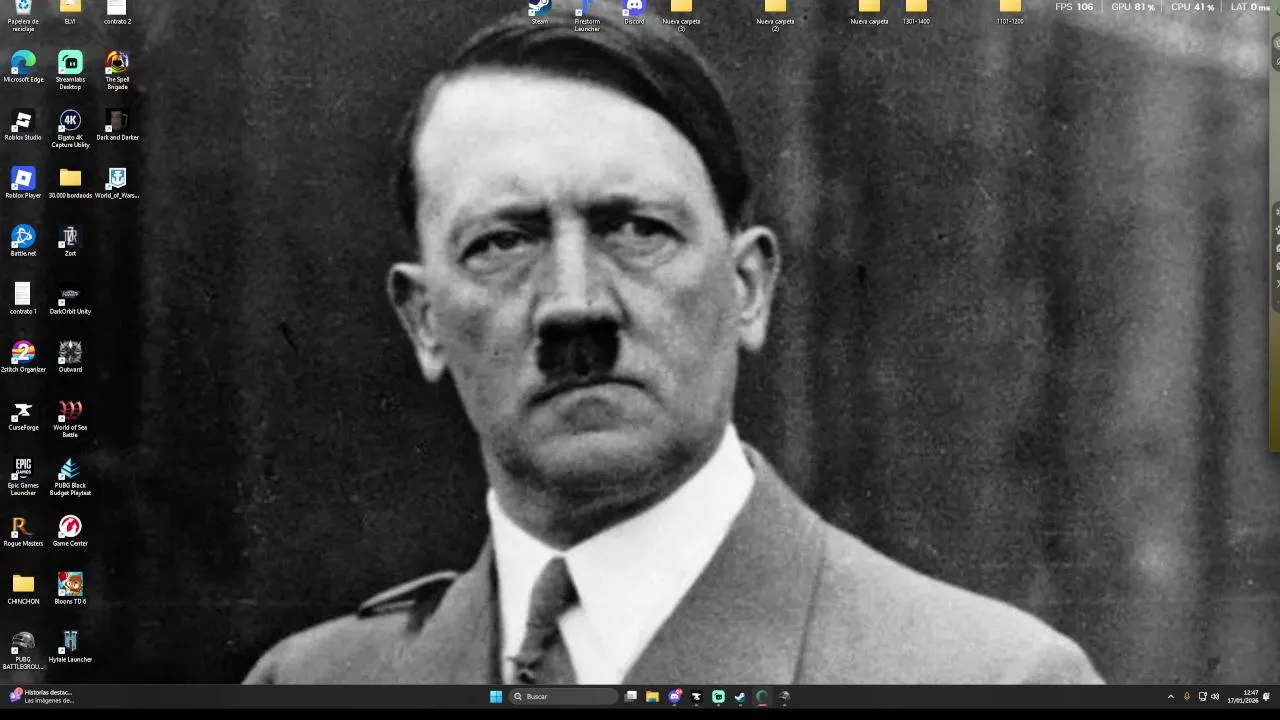Select the Outward game shortcut

(70, 357)
